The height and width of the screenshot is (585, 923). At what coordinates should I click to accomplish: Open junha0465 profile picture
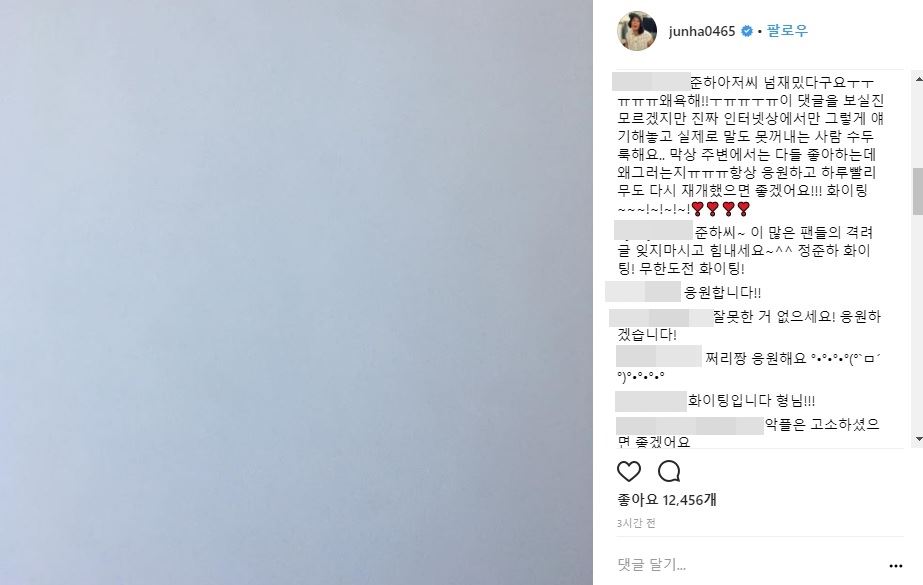click(637, 31)
